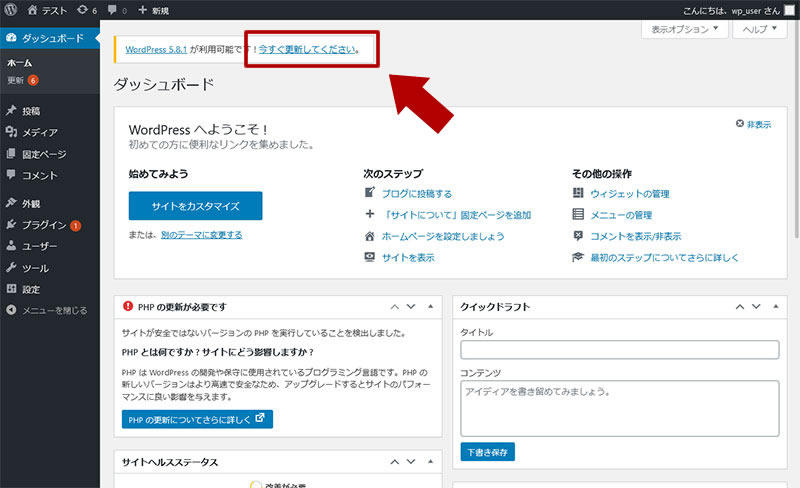
Task: Click the ユーザー person icon
Action: [11, 246]
